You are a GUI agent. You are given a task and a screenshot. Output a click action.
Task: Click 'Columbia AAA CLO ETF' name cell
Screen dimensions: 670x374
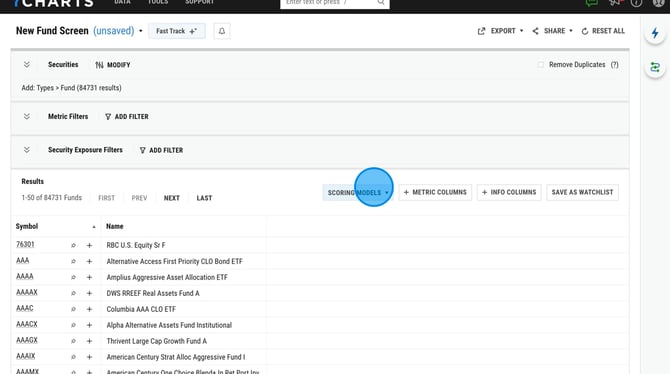[x=141, y=309]
